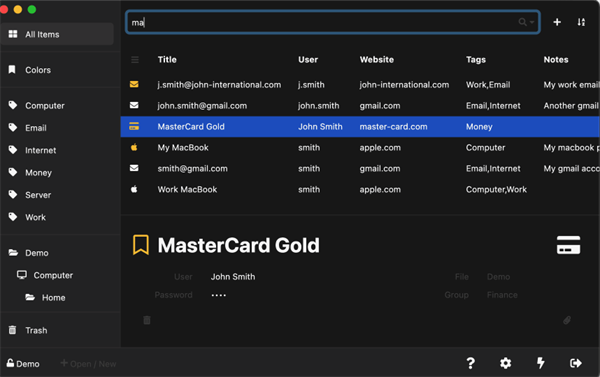This screenshot has width=600, height=377.
Task: Open the sort order icon menu
Action: [581, 22]
